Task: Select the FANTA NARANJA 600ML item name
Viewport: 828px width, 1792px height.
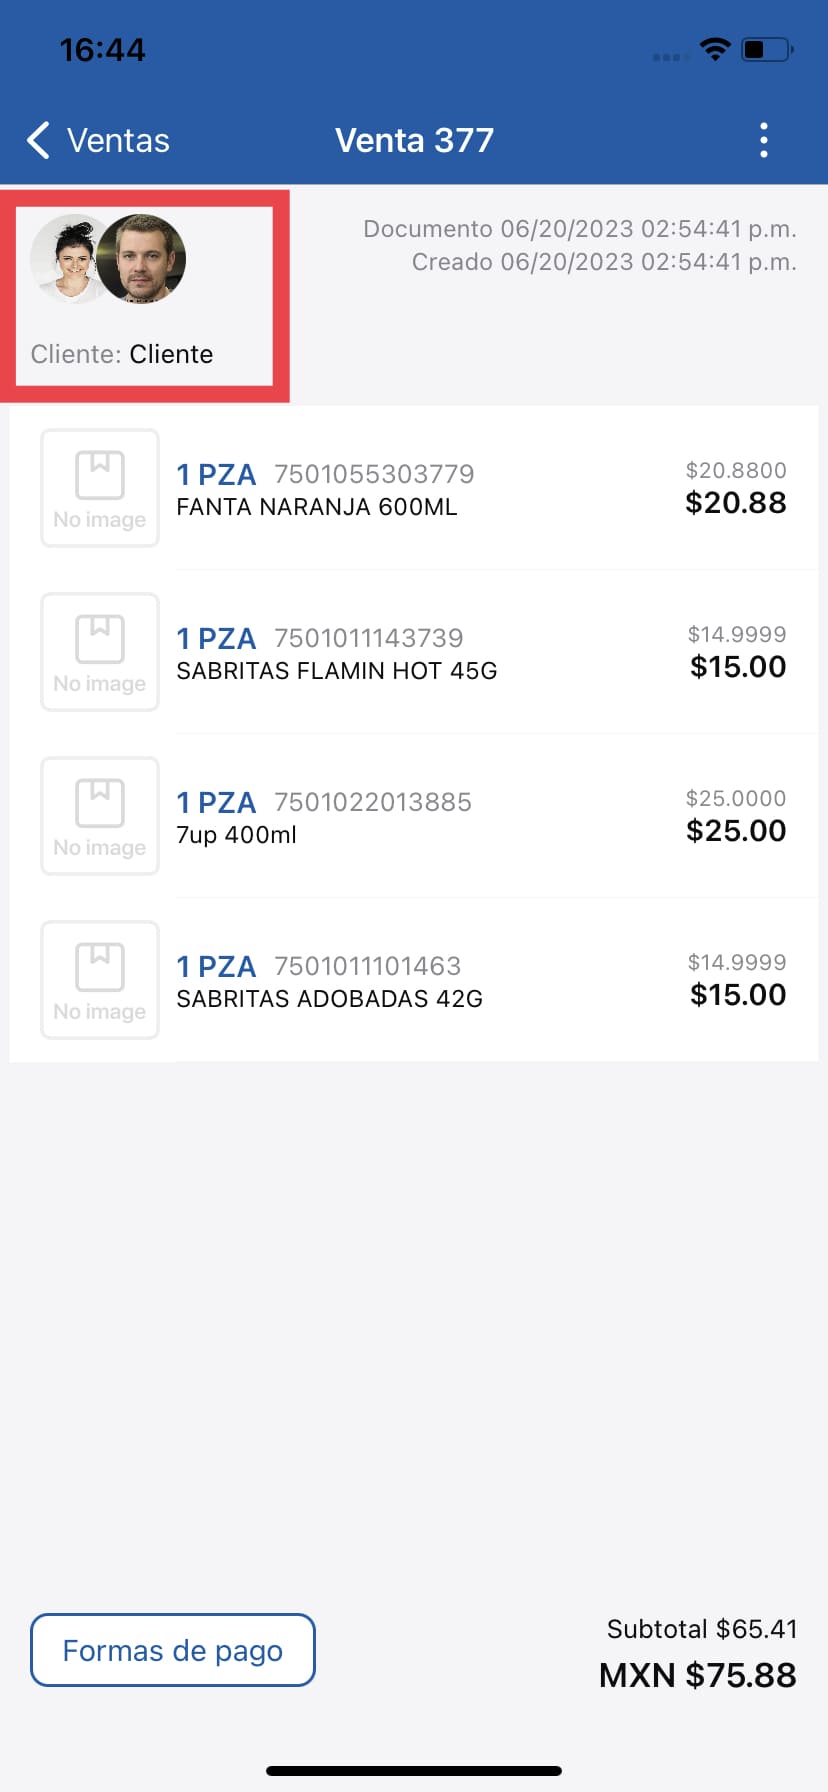Action: tap(317, 507)
